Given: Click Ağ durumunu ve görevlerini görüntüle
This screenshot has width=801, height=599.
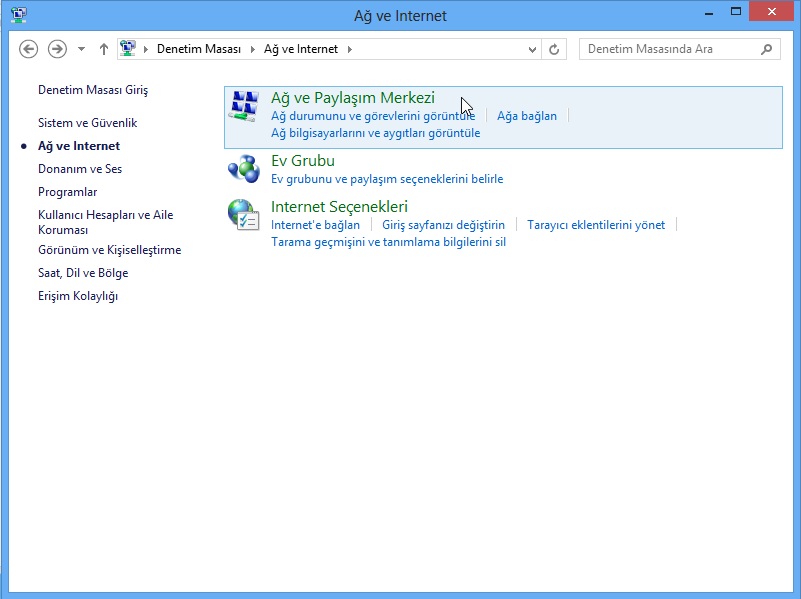Looking at the screenshot, I should coord(373,116).
